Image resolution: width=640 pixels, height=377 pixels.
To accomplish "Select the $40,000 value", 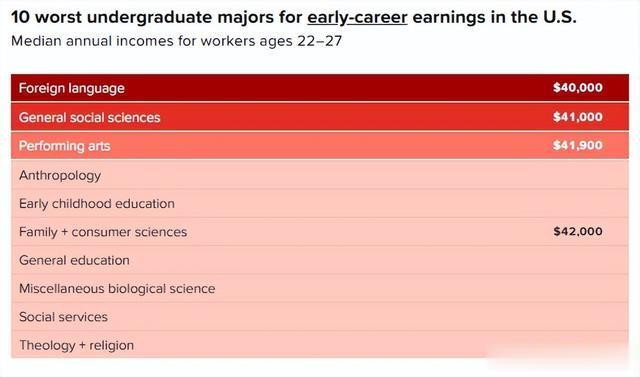I will tap(578, 88).
